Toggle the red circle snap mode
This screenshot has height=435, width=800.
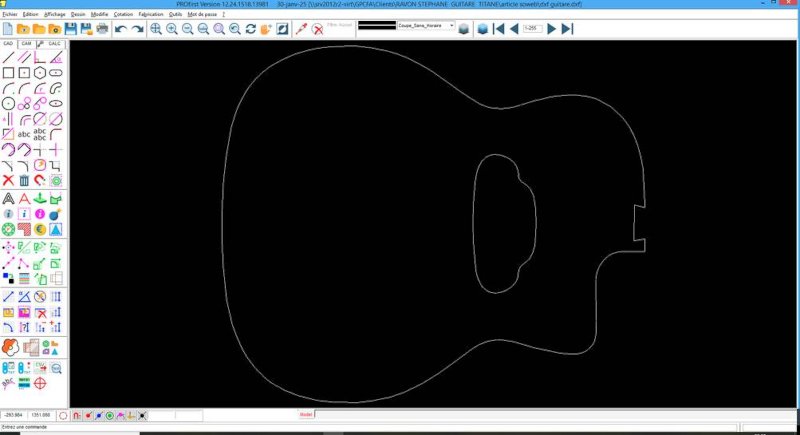pyautogui.click(x=63, y=416)
